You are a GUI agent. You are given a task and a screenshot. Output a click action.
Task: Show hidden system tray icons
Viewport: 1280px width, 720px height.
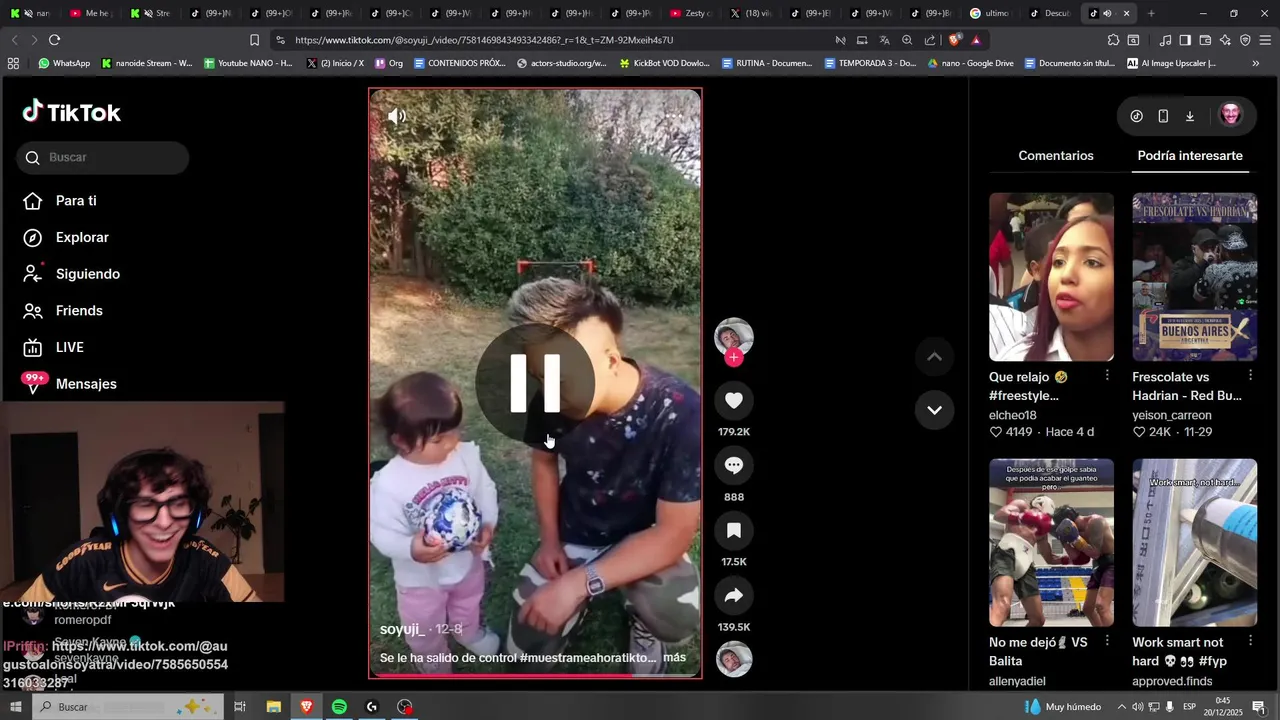coord(1121,707)
